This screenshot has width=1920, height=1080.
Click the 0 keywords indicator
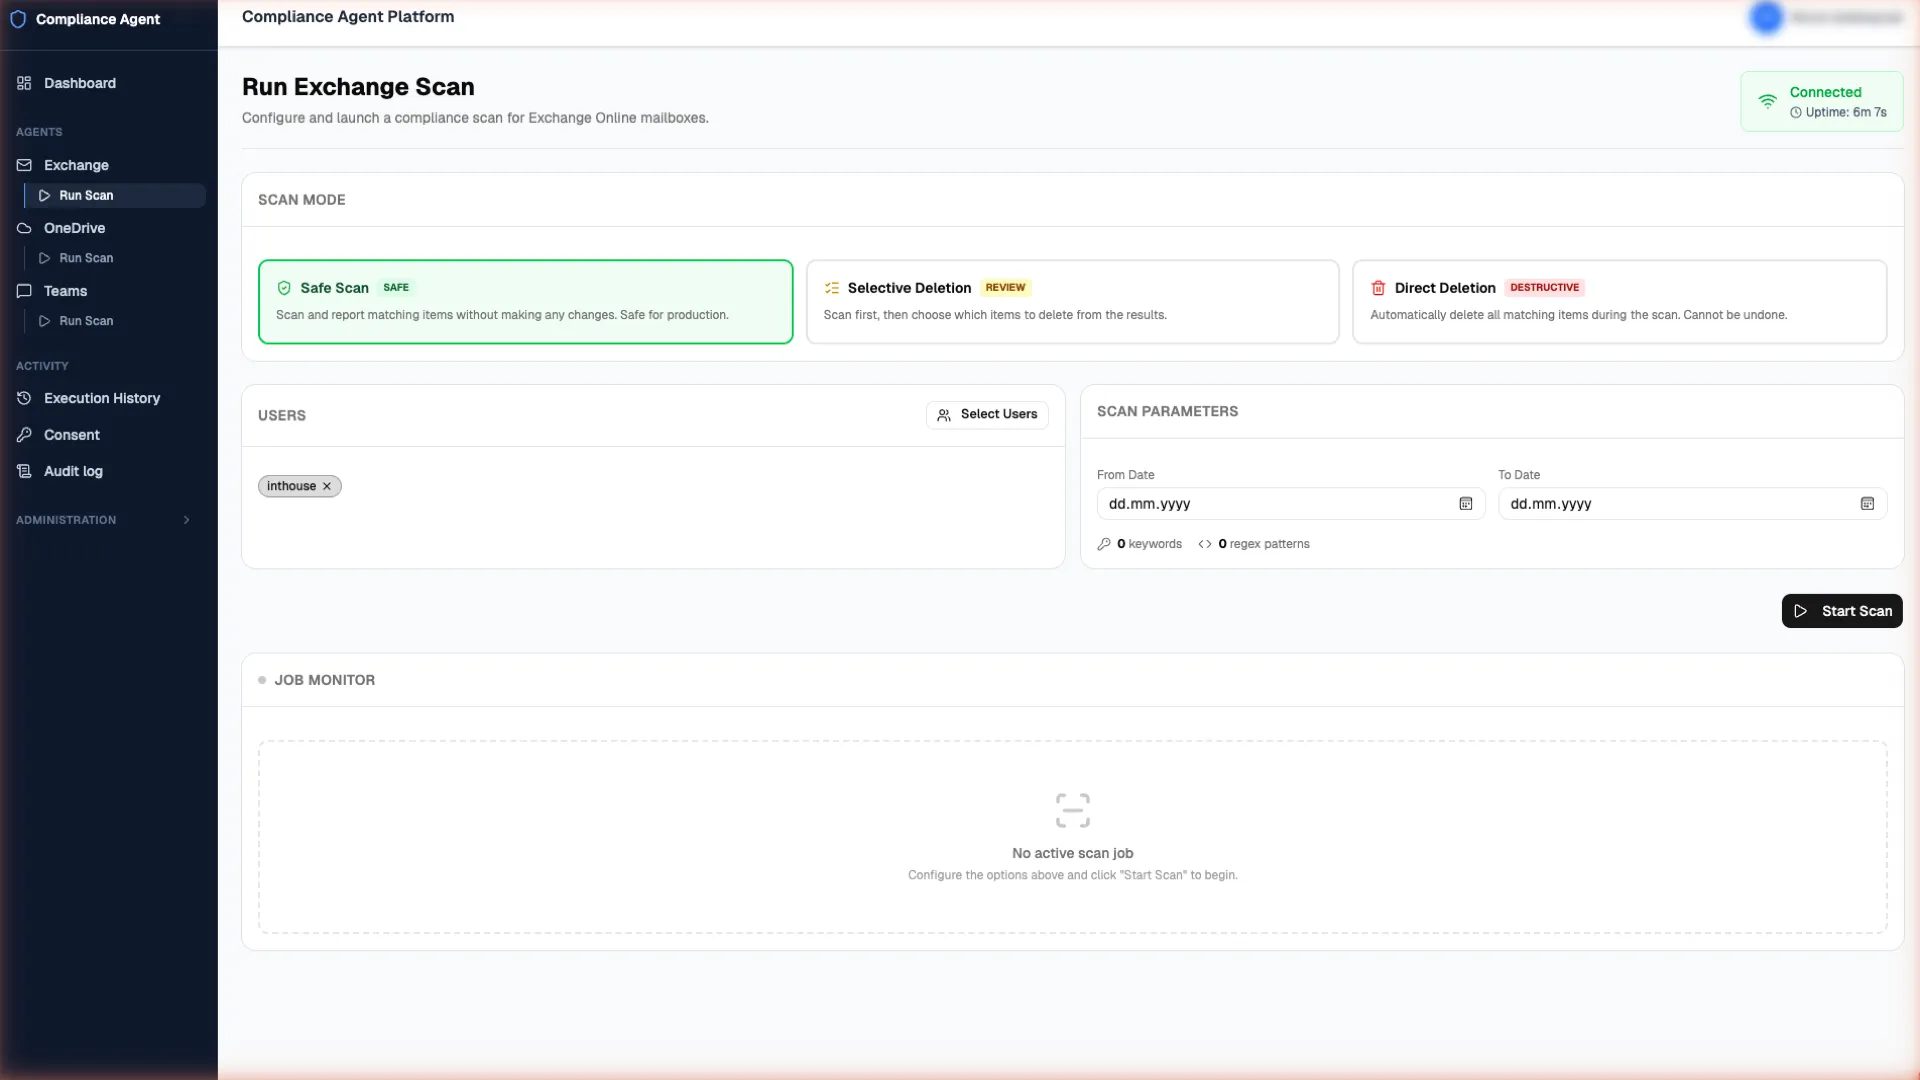pyautogui.click(x=1139, y=544)
